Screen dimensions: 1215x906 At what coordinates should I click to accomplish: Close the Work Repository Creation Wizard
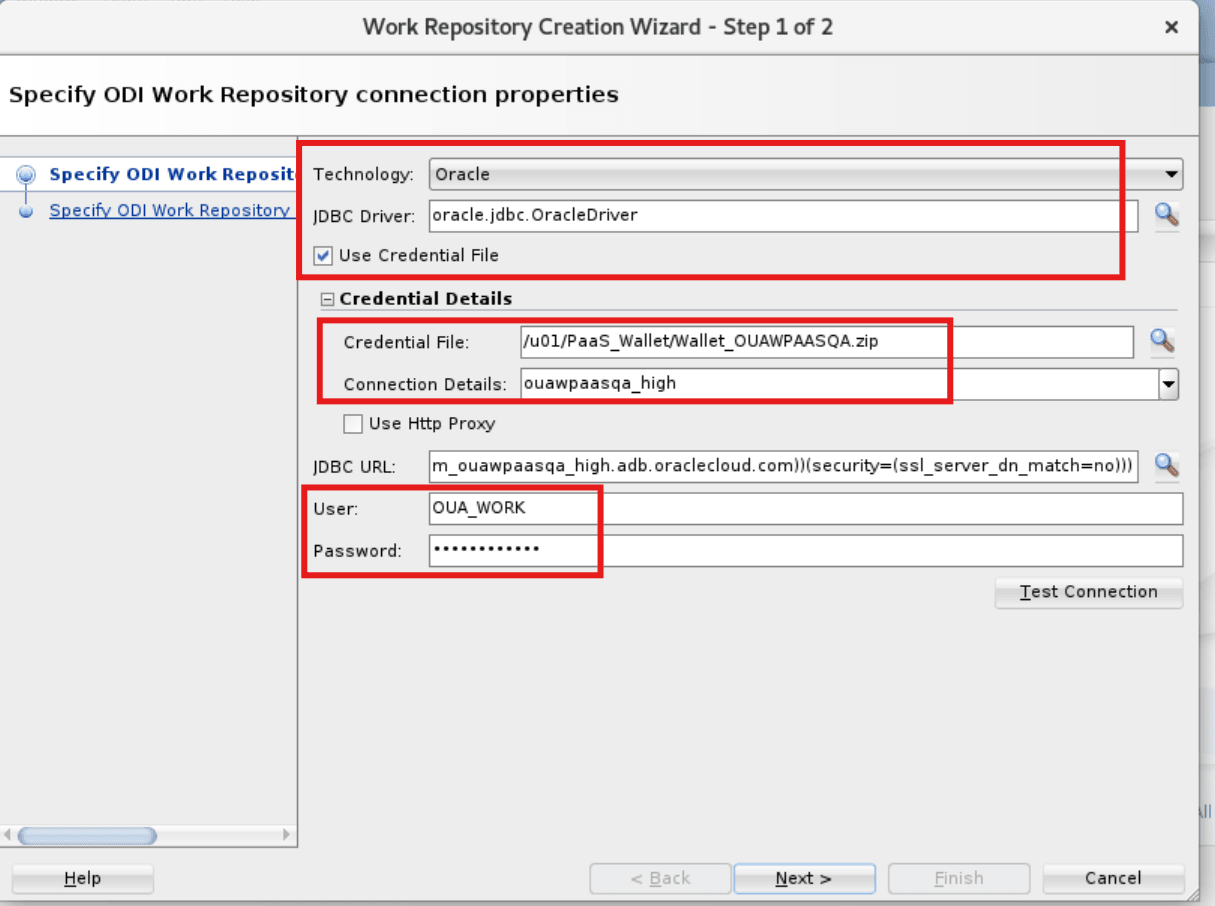click(1171, 27)
